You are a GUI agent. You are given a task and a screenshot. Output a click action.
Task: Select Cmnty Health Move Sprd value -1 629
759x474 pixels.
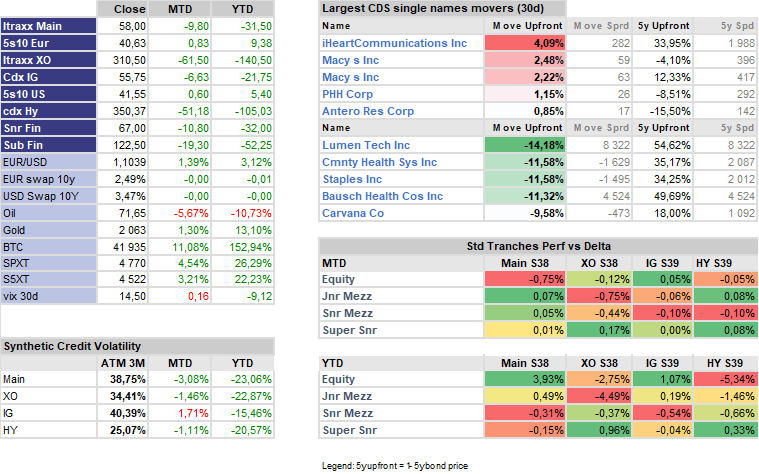click(614, 162)
